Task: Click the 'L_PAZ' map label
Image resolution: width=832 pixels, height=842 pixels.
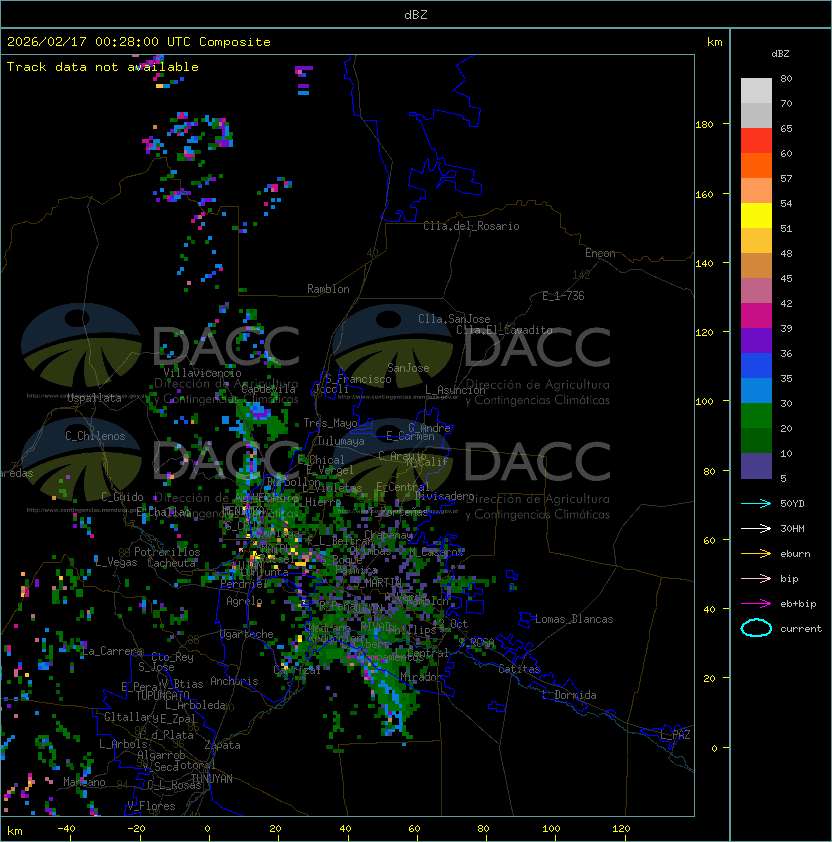Action: [675, 735]
